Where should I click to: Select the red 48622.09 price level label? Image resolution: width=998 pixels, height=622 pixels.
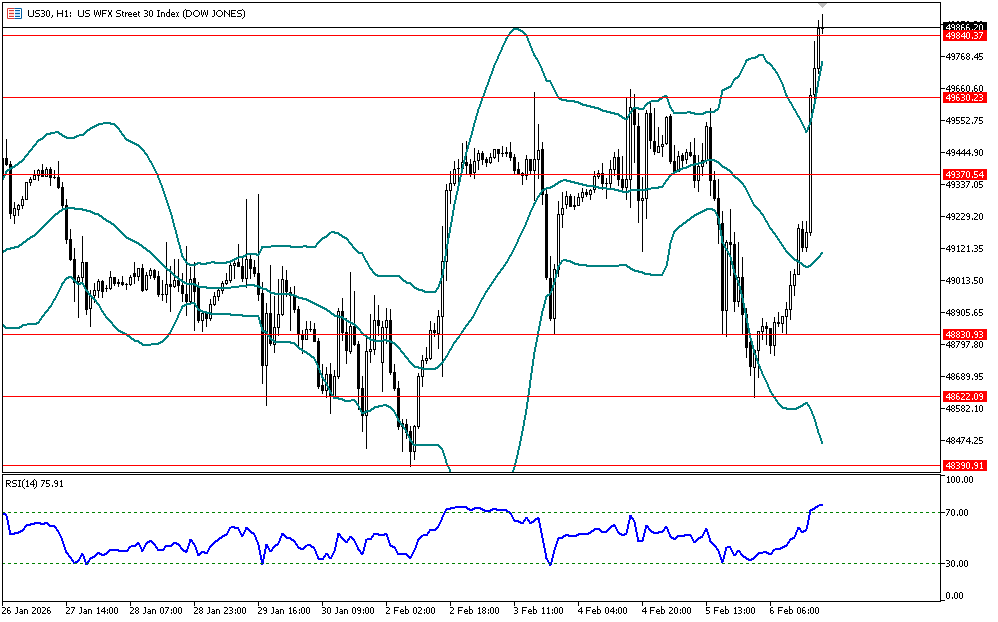(x=964, y=397)
